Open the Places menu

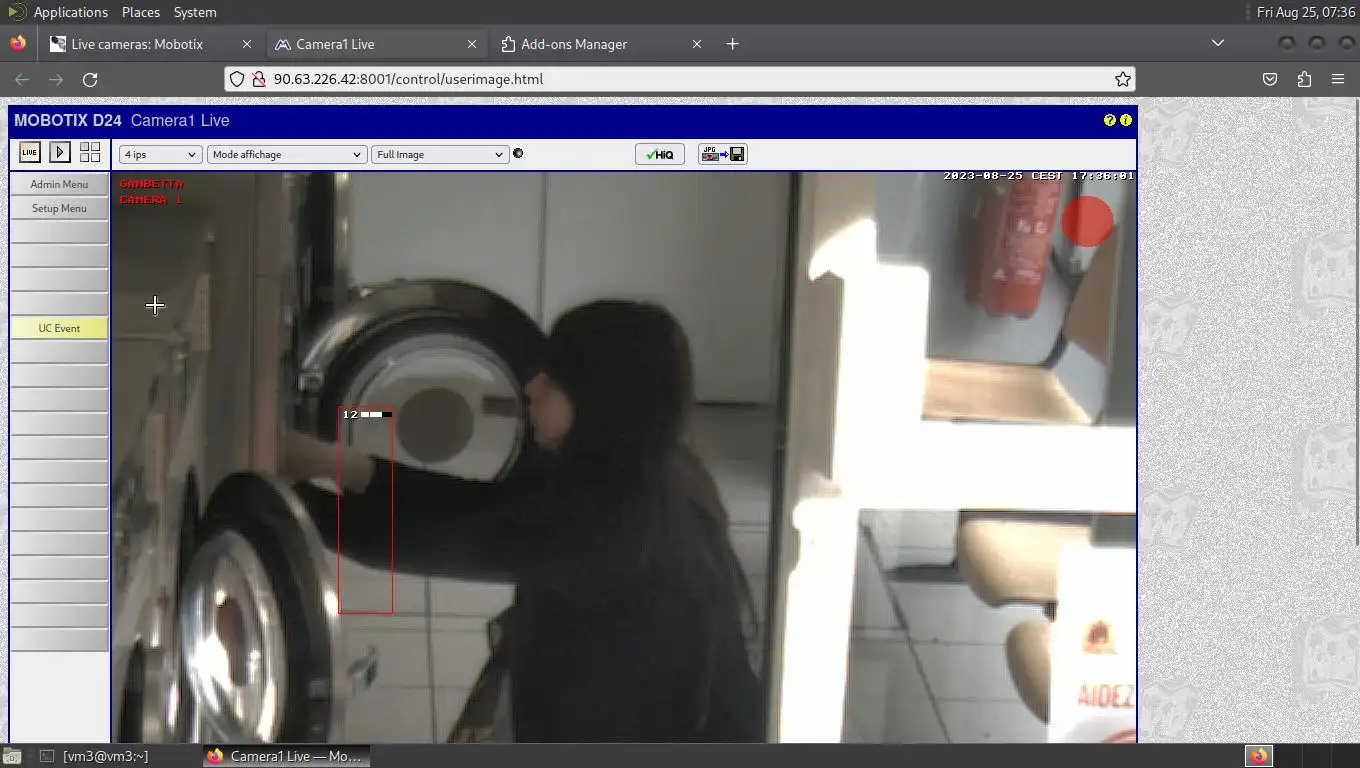(x=141, y=12)
